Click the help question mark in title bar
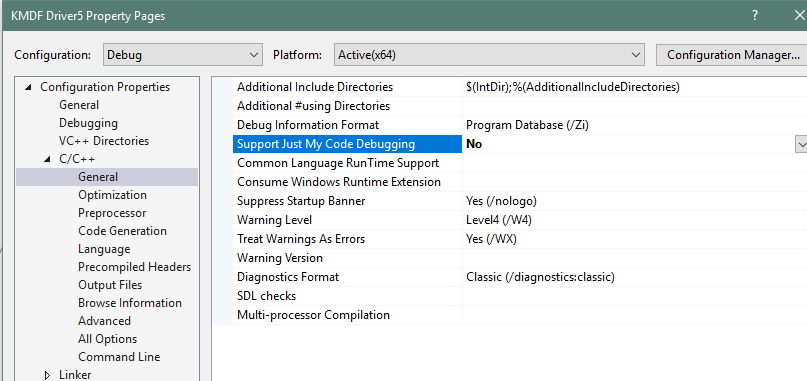This screenshot has width=807, height=381. click(755, 15)
